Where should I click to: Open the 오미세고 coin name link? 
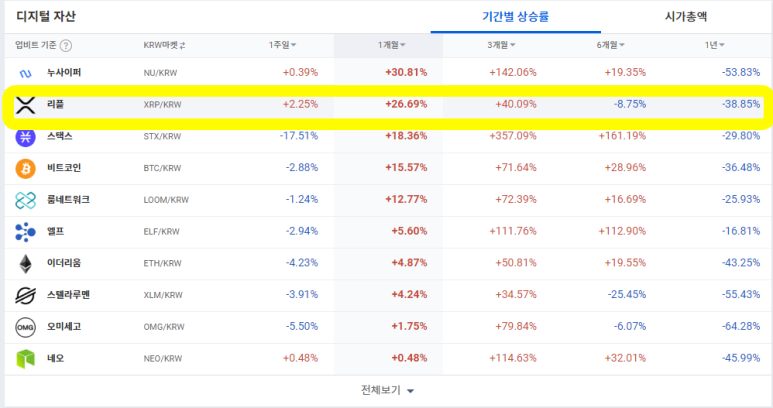64,326
